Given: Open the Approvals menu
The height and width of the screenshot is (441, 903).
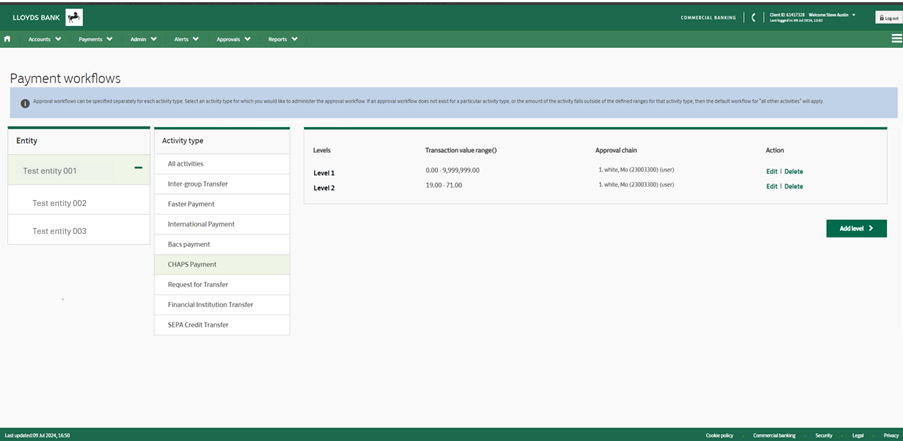Looking at the screenshot, I should [234, 39].
